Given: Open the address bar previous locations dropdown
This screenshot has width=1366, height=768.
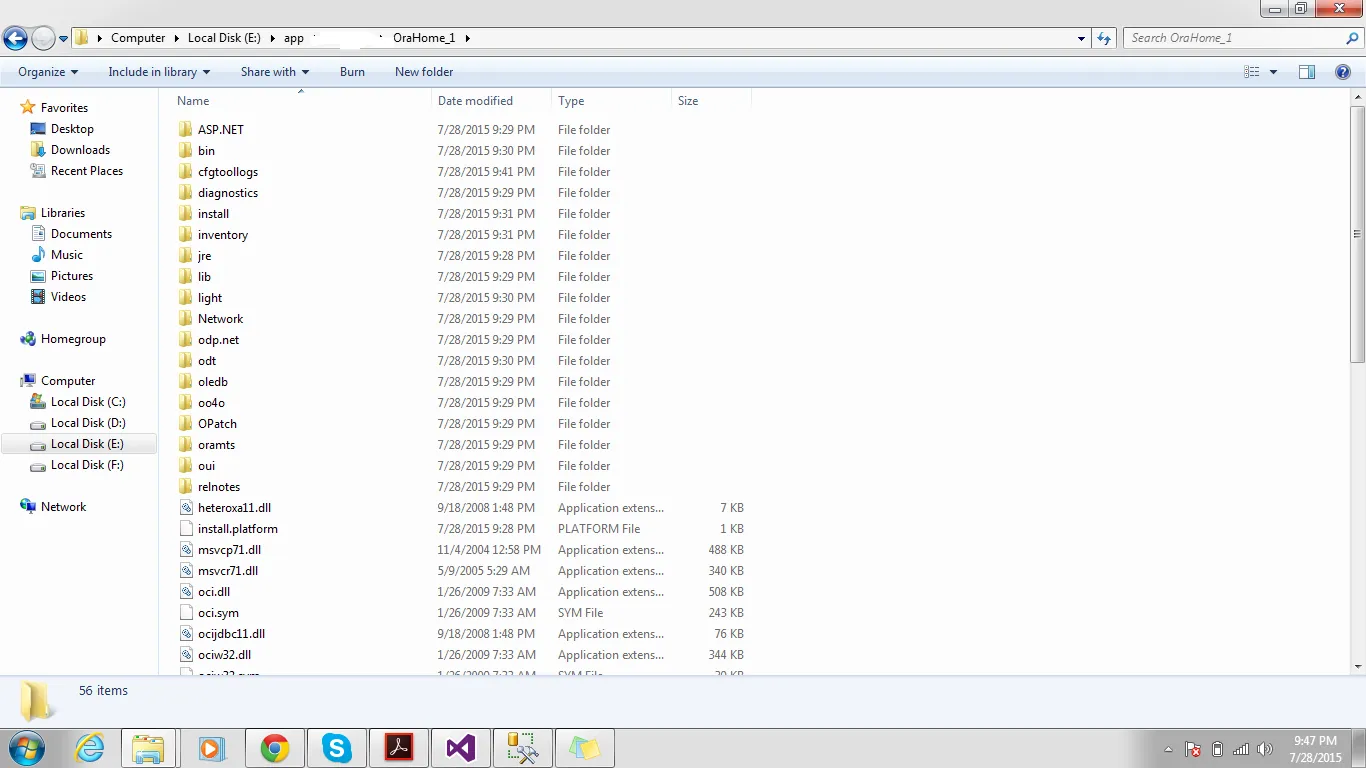Looking at the screenshot, I should tap(1082, 38).
